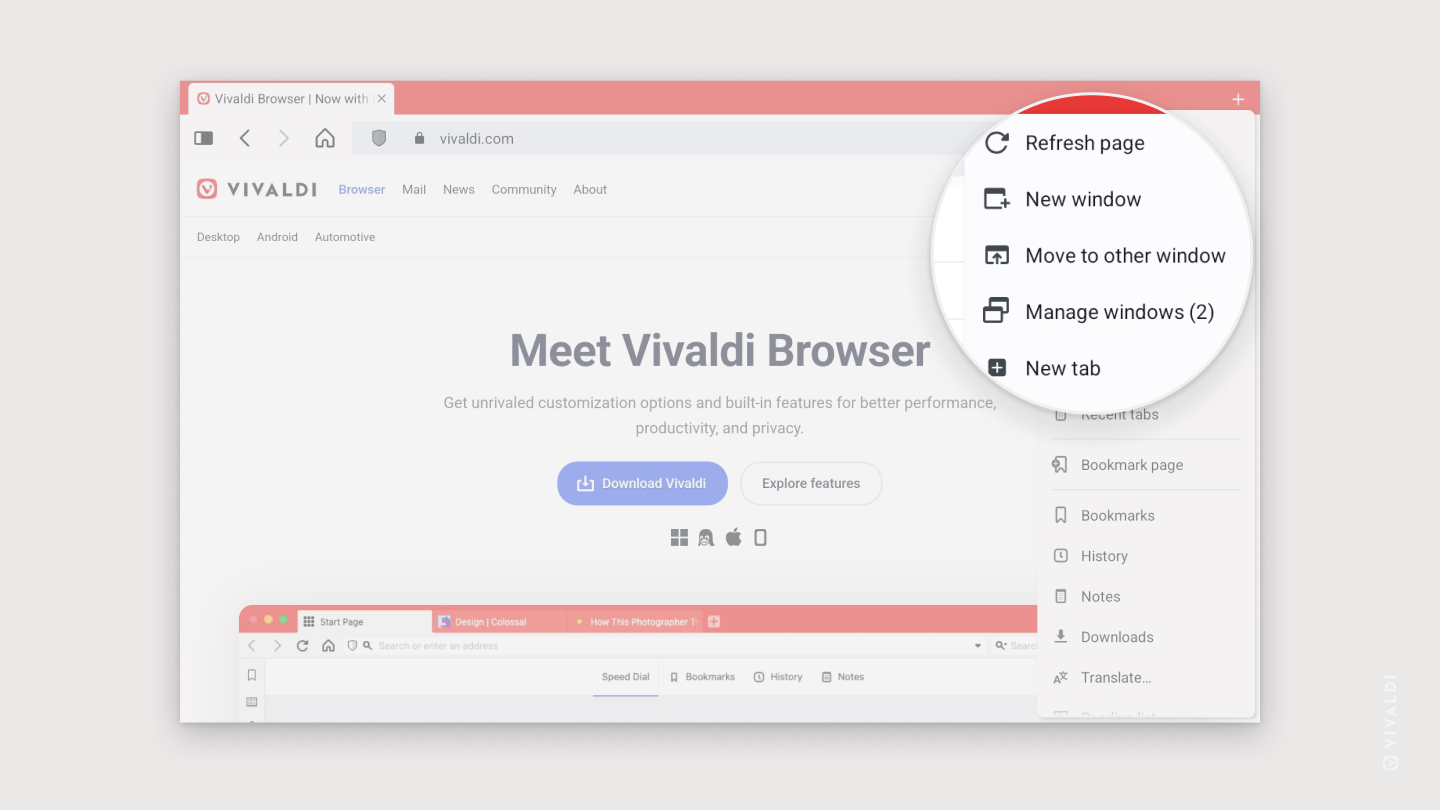The height and width of the screenshot is (810, 1440).
Task: Choose the Windows download icon
Action: point(679,538)
